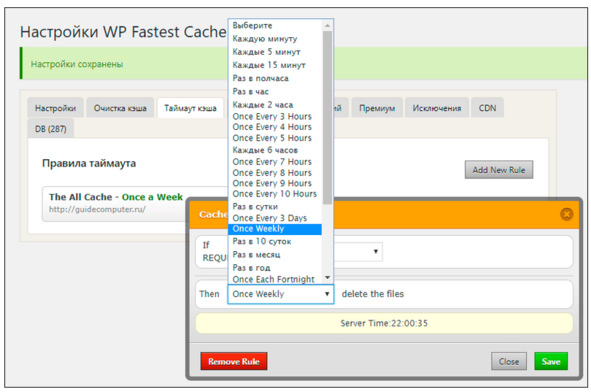Switch to Очистка кэша tab

[x=120, y=108]
